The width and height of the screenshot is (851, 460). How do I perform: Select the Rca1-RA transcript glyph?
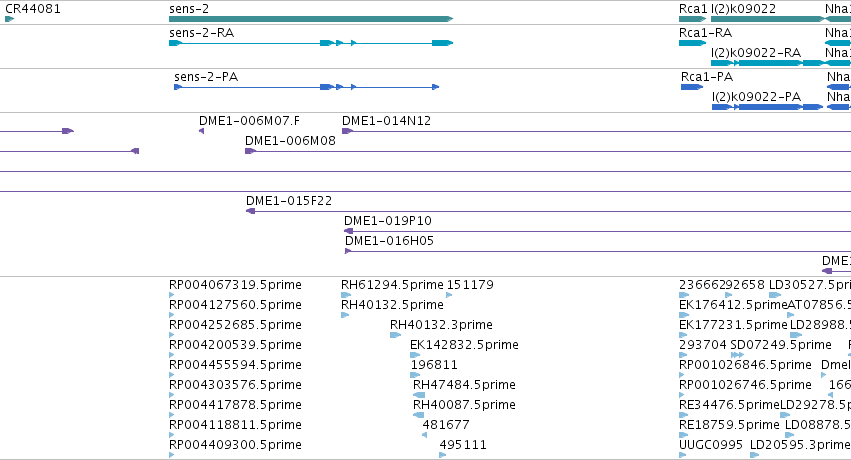click(x=693, y=43)
